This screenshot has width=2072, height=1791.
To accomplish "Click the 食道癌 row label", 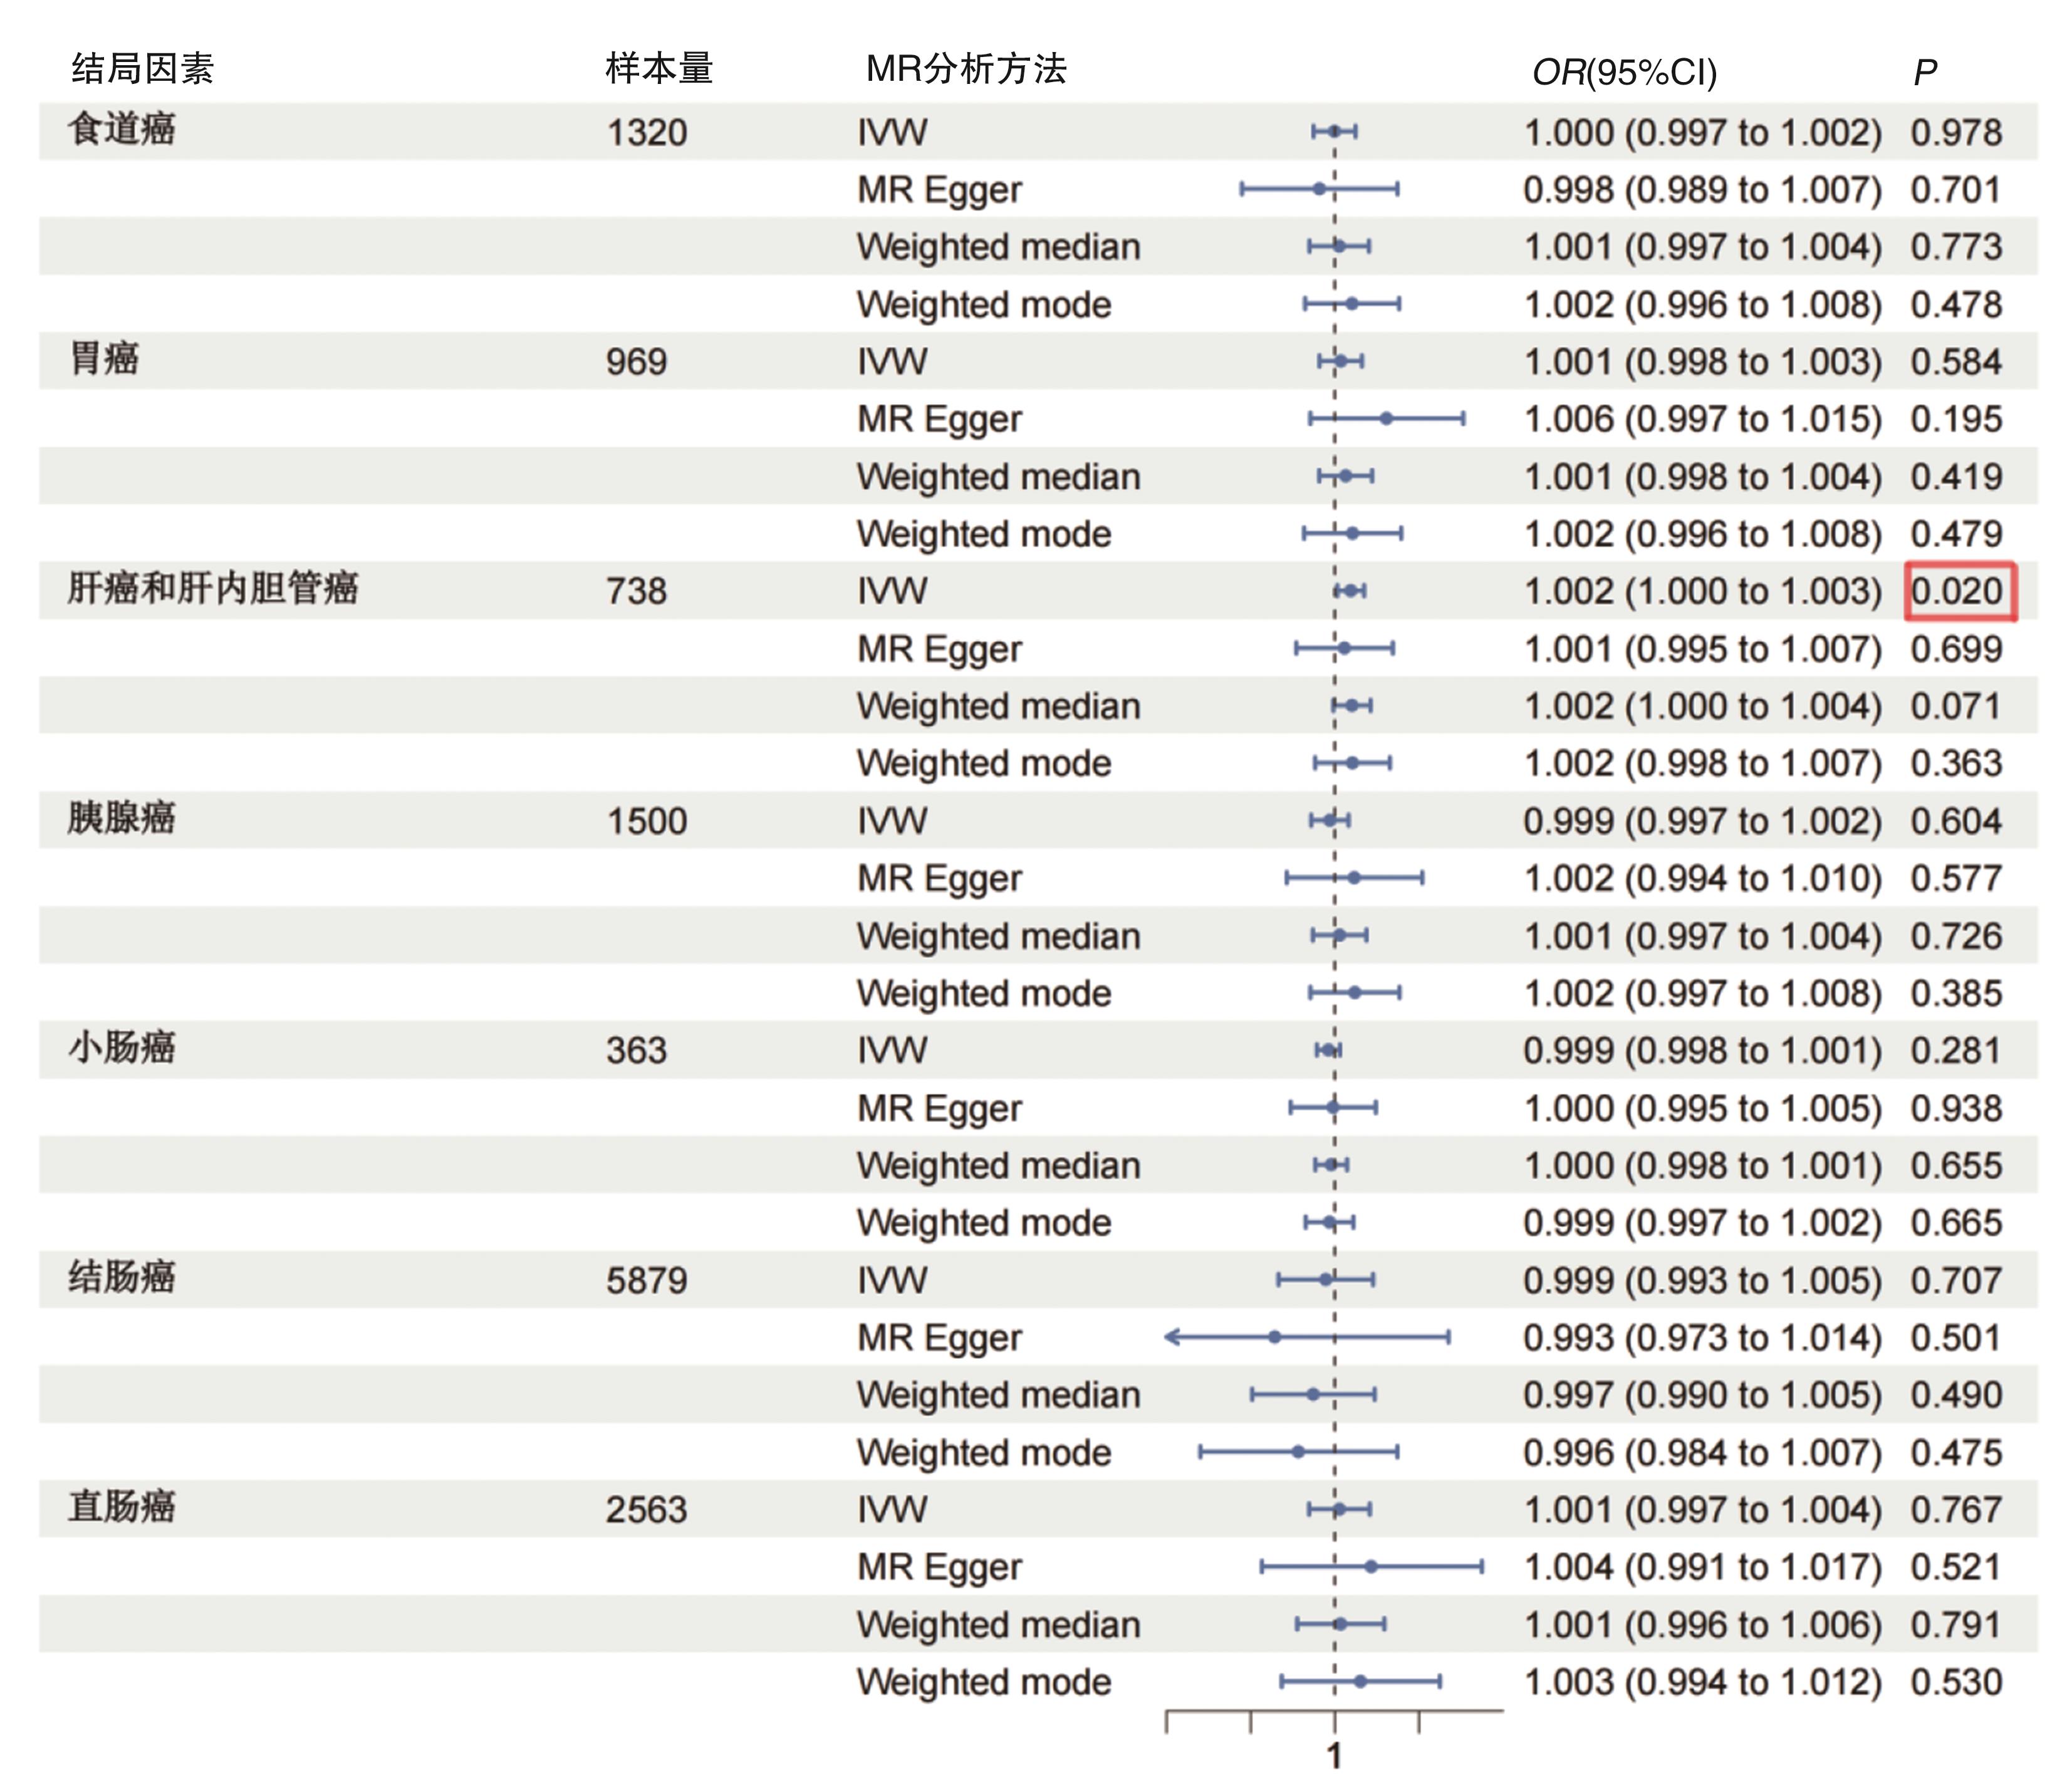I will click(122, 130).
